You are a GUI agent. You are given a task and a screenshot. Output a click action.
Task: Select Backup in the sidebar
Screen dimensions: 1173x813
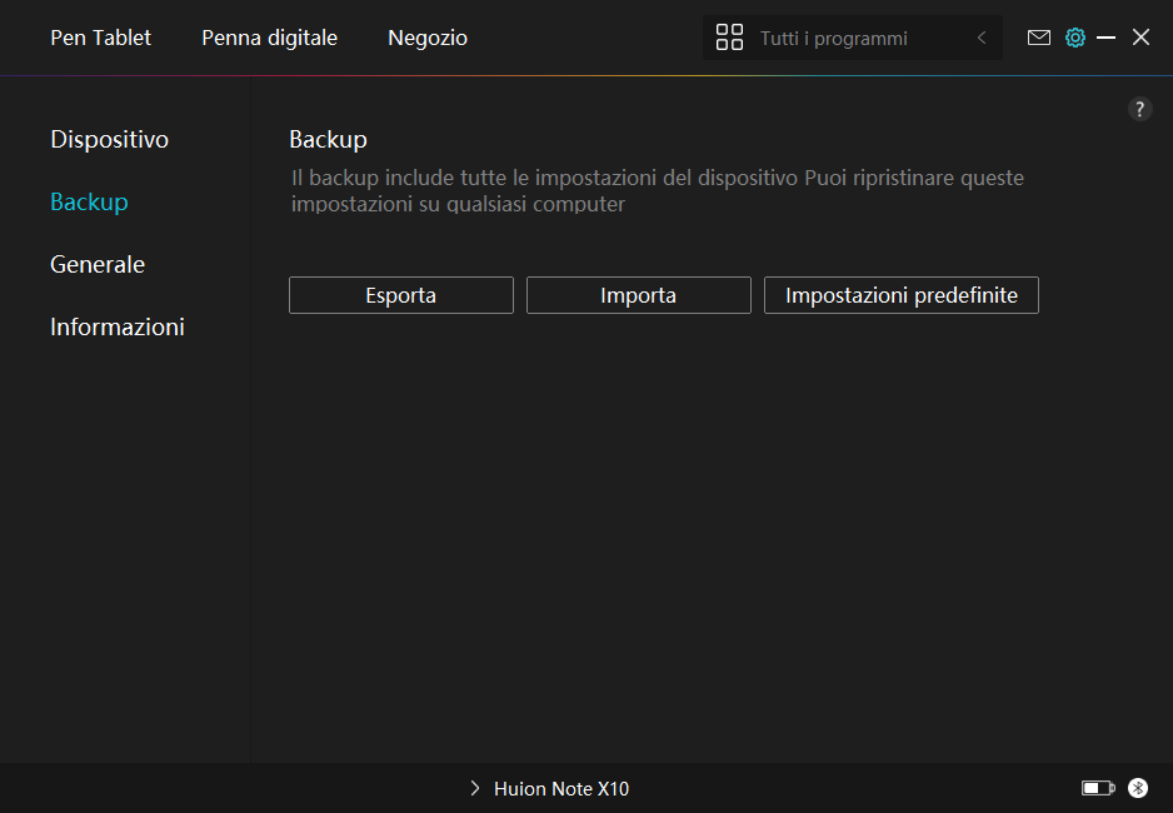click(x=89, y=202)
